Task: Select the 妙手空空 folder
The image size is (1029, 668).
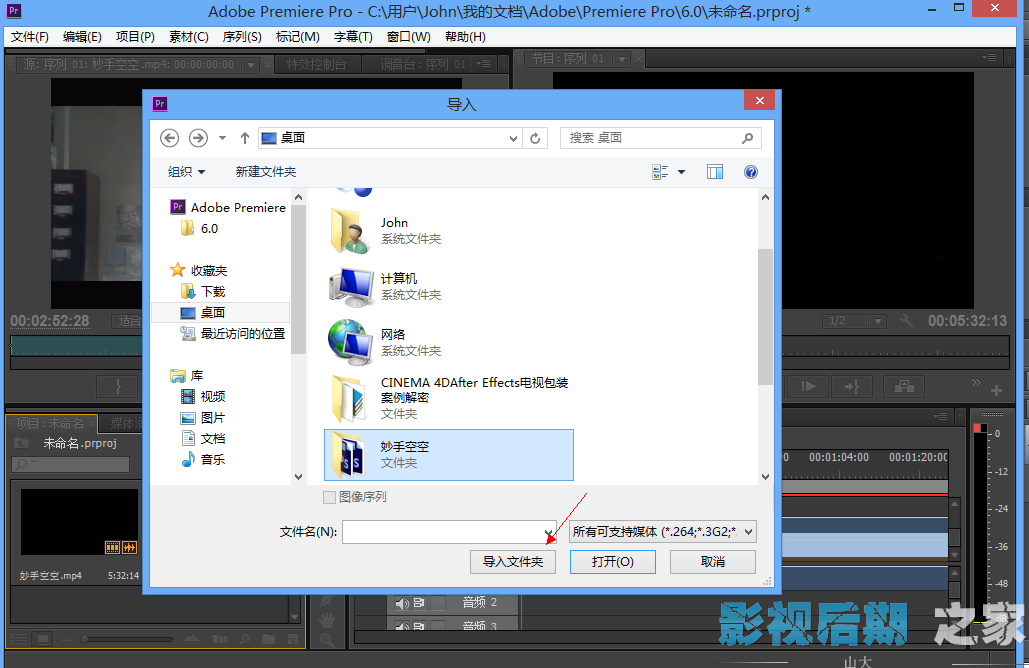Action: pyautogui.click(x=448, y=455)
